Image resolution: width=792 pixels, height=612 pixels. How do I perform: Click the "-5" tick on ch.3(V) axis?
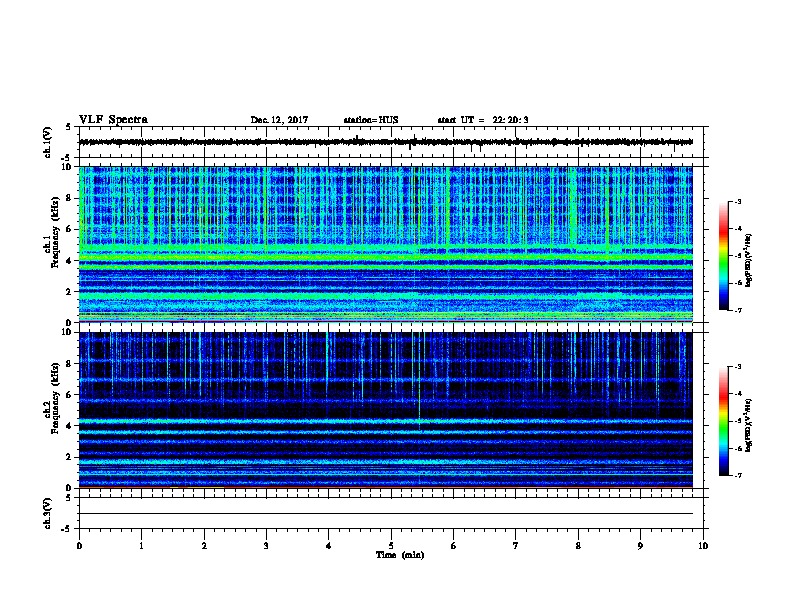[66, 529]
